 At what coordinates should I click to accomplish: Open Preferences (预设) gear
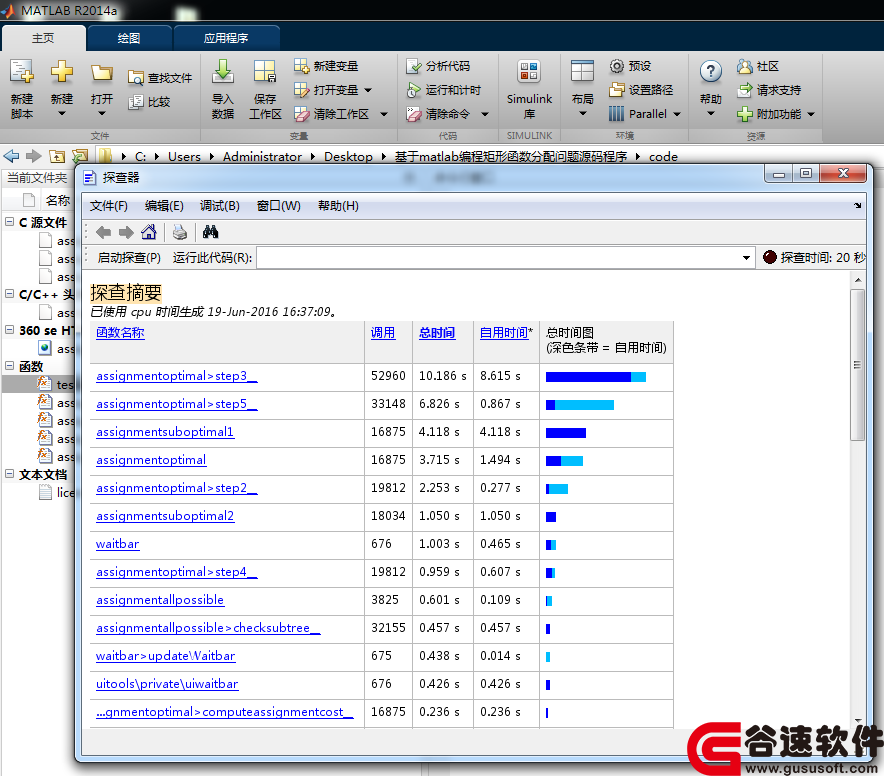point(630,66)
